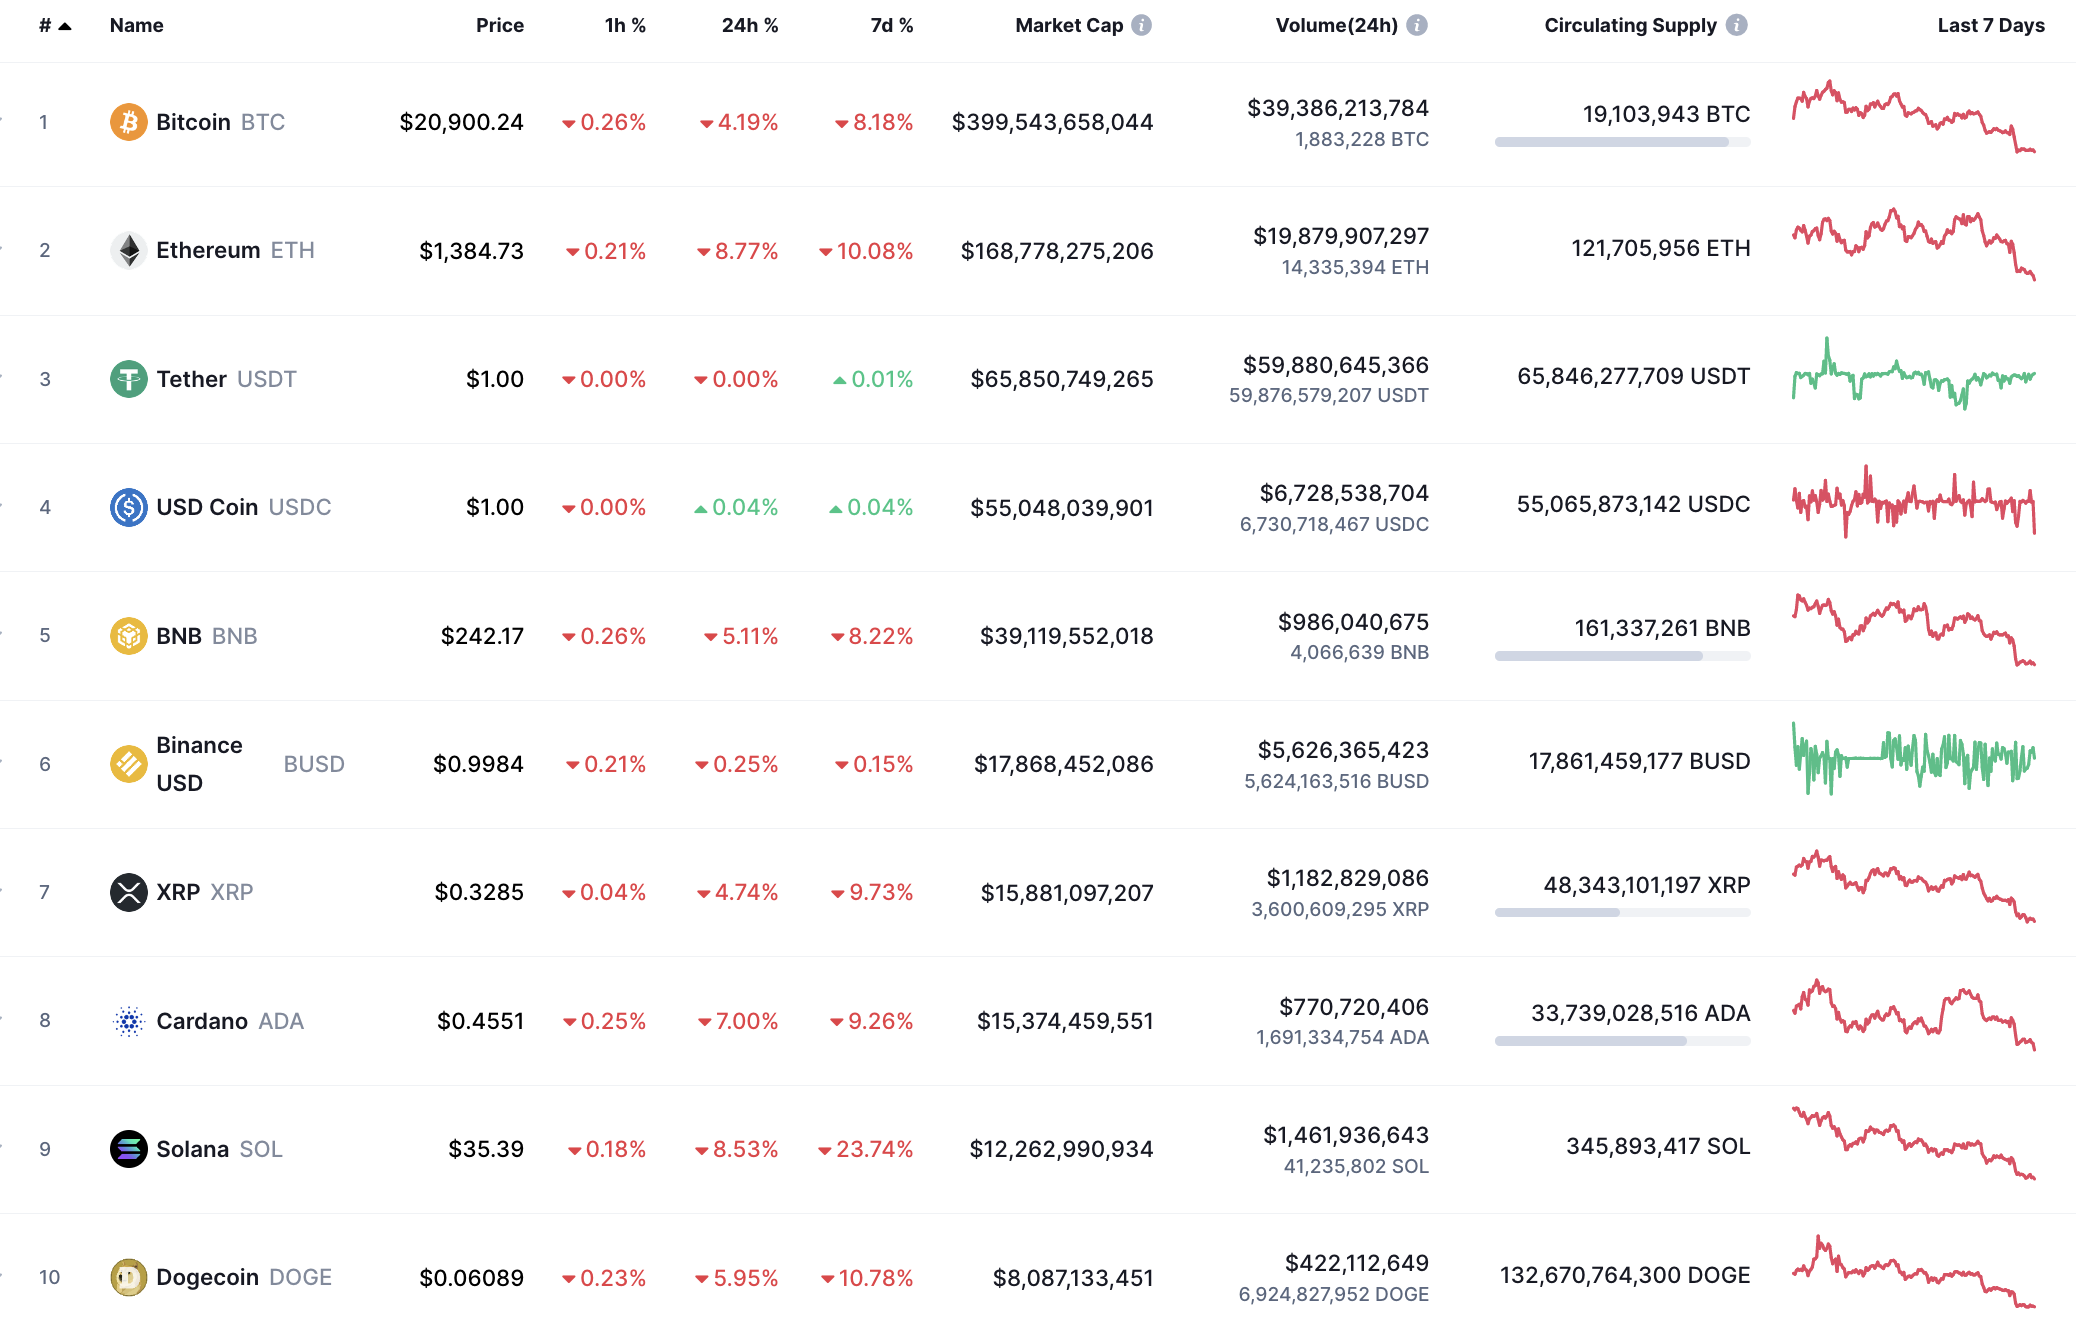
Task: Open the Volume(24h) info tooltip
Action: (1416, 26)
